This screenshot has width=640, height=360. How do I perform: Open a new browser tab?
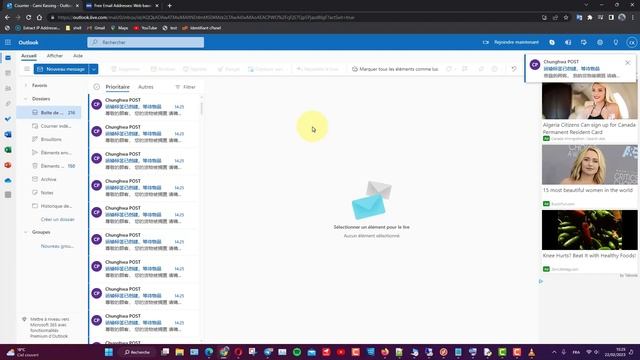point(169,6)
